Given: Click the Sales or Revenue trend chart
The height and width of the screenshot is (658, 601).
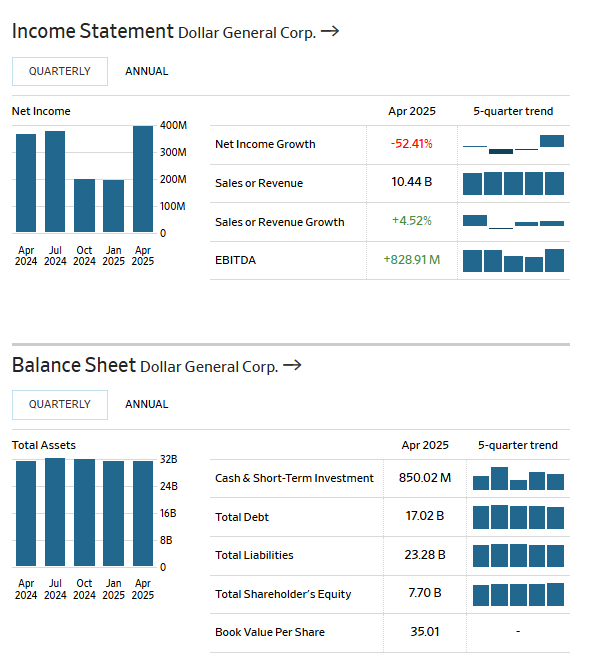Looking at the screenshot, I should pyautogui.click(x=513, y=183).
